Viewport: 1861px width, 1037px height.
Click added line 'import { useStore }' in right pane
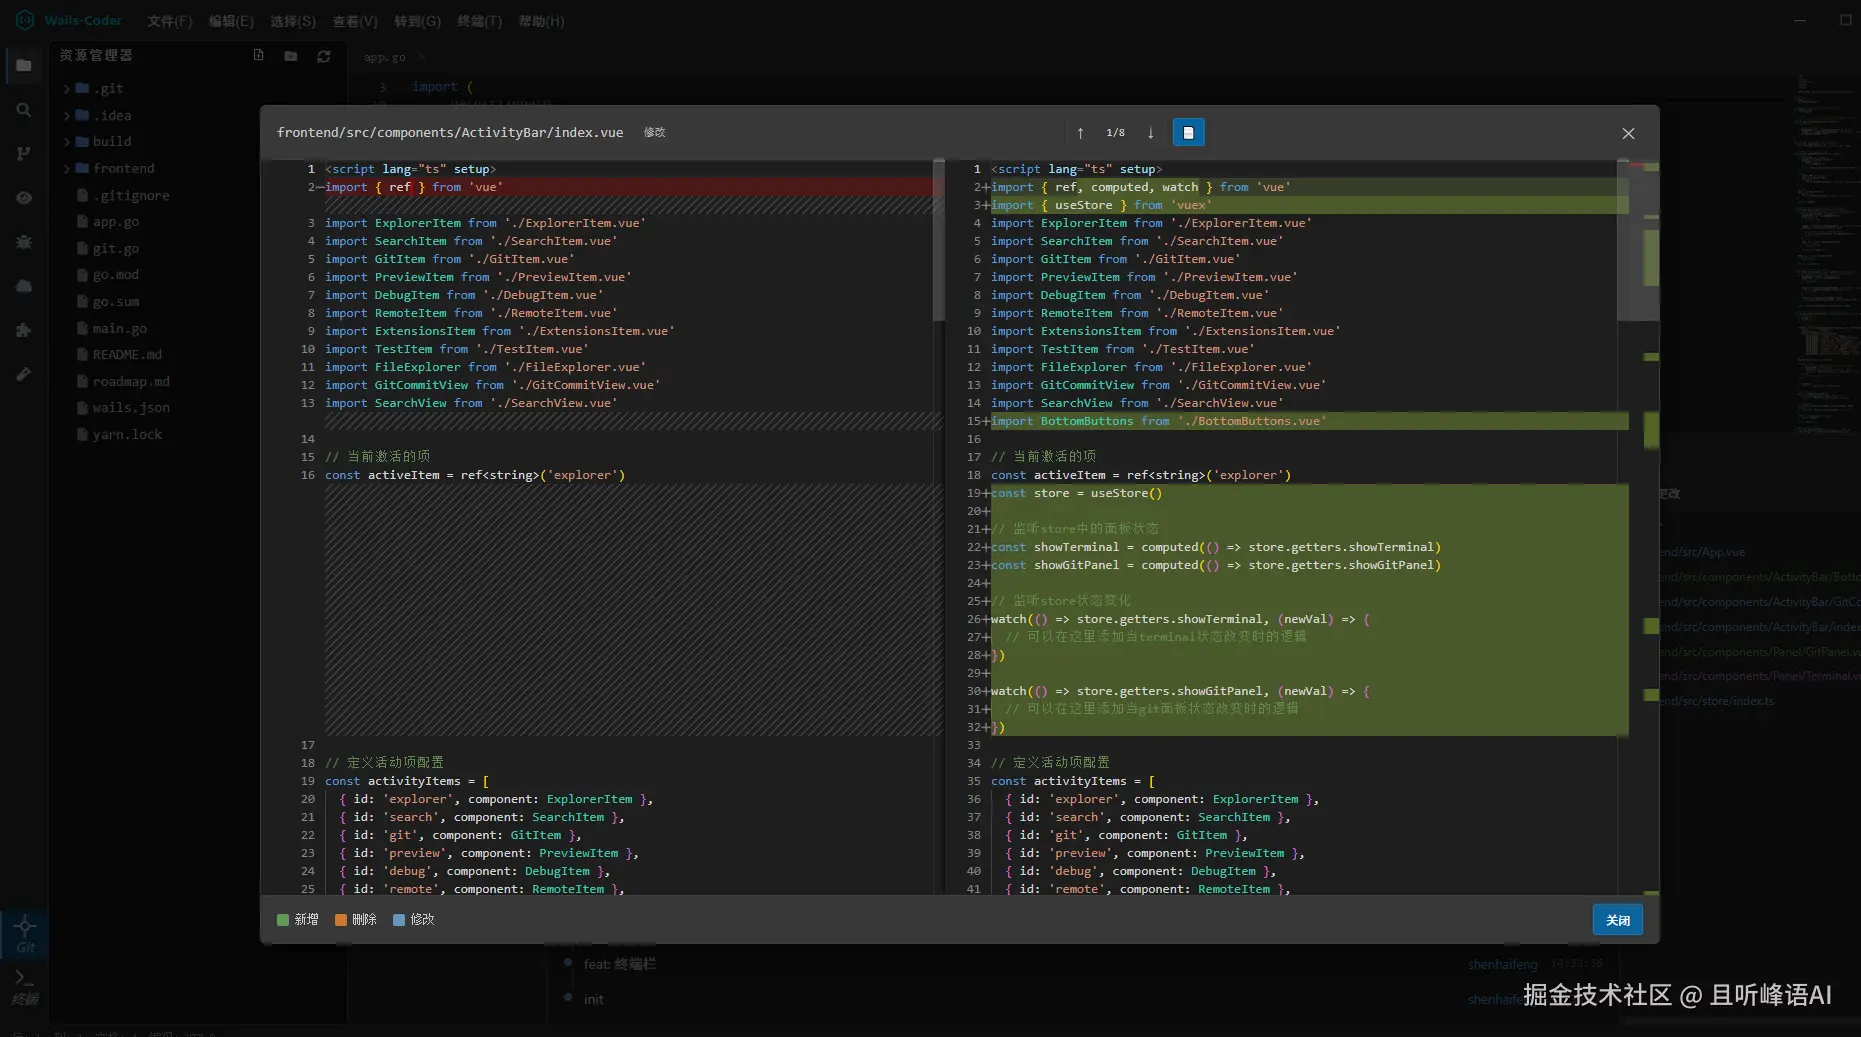click(x=1309, y=205)
